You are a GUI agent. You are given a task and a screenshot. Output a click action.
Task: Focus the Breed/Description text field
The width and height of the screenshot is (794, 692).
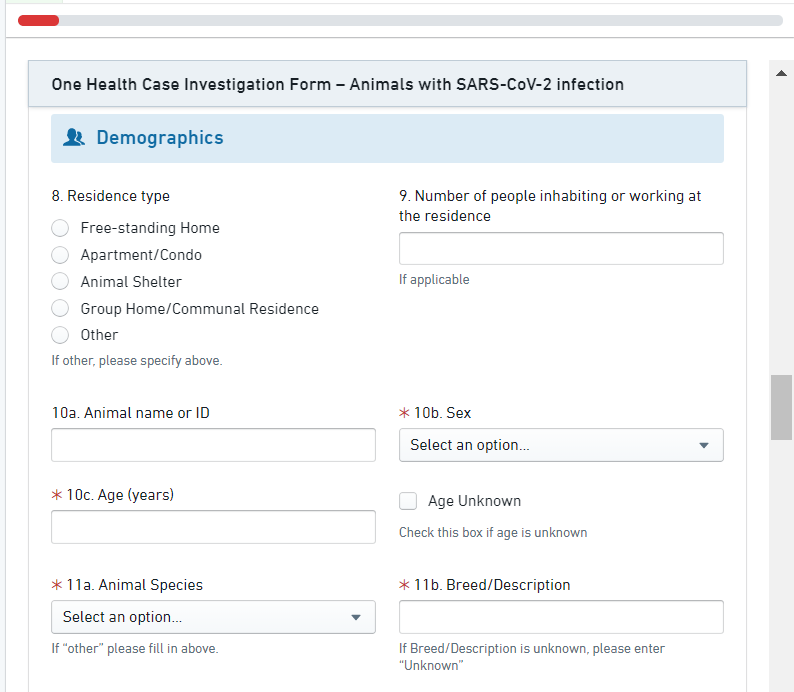tap(560, 617)
